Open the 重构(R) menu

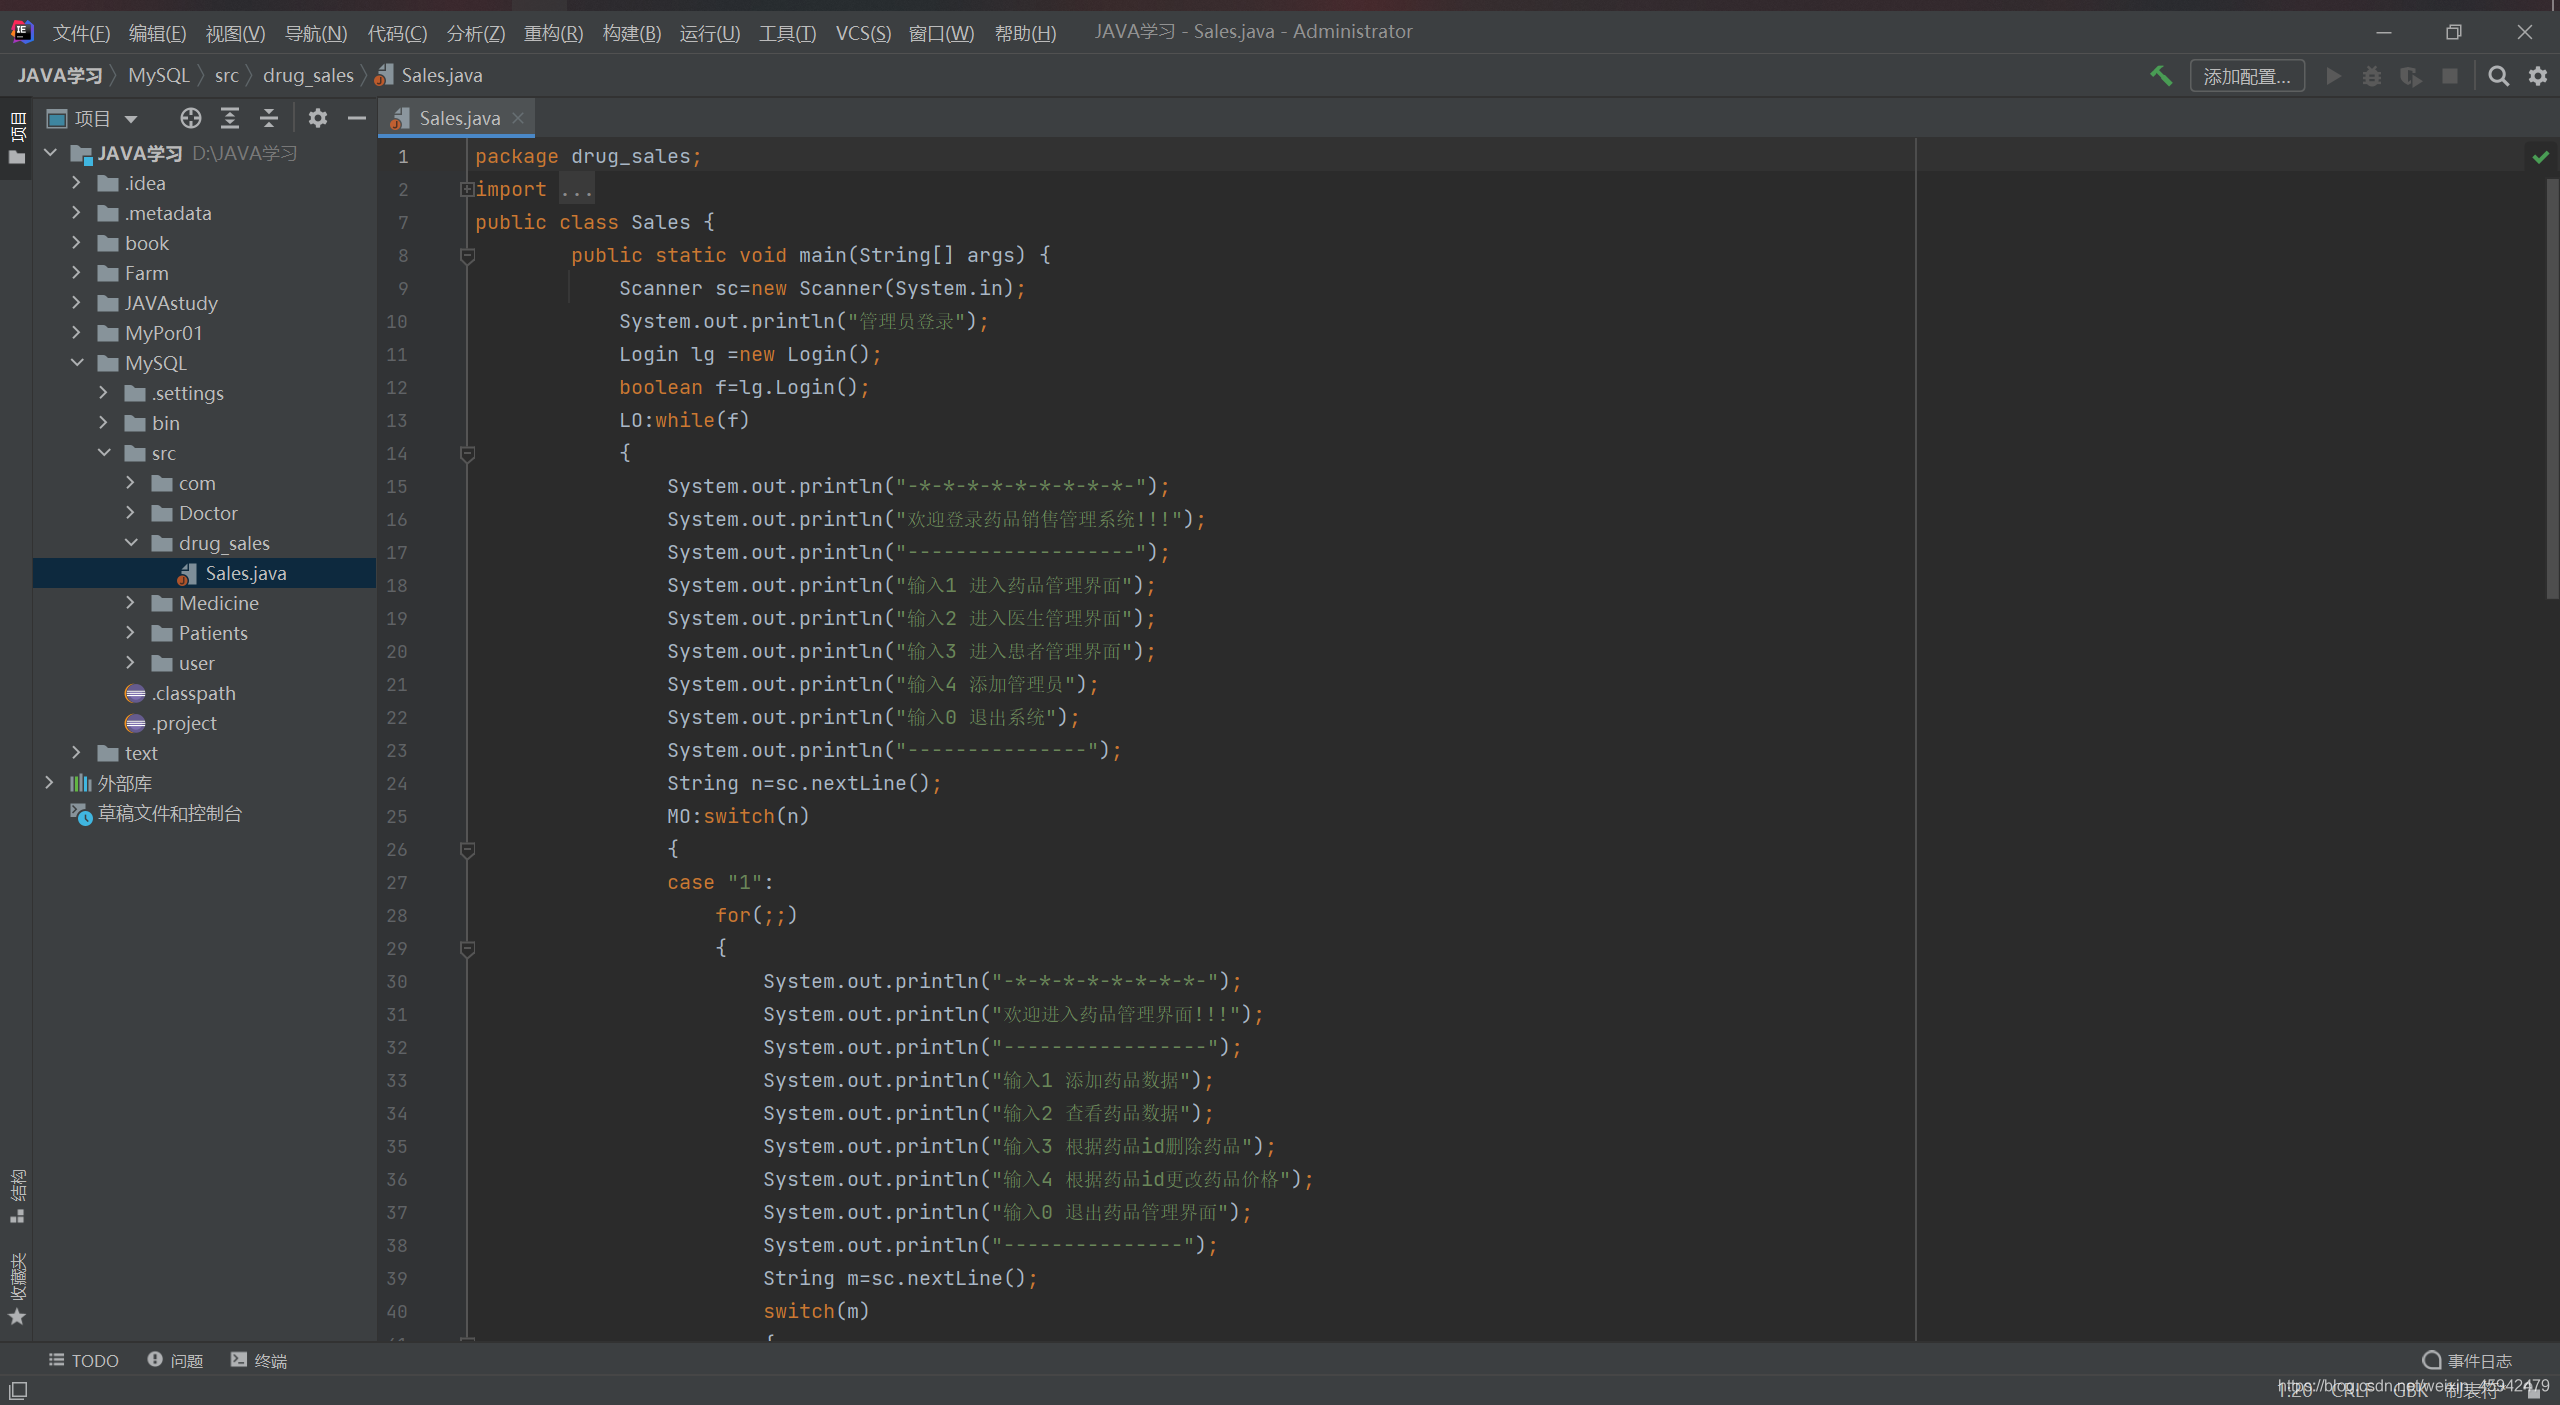point(553,33)
